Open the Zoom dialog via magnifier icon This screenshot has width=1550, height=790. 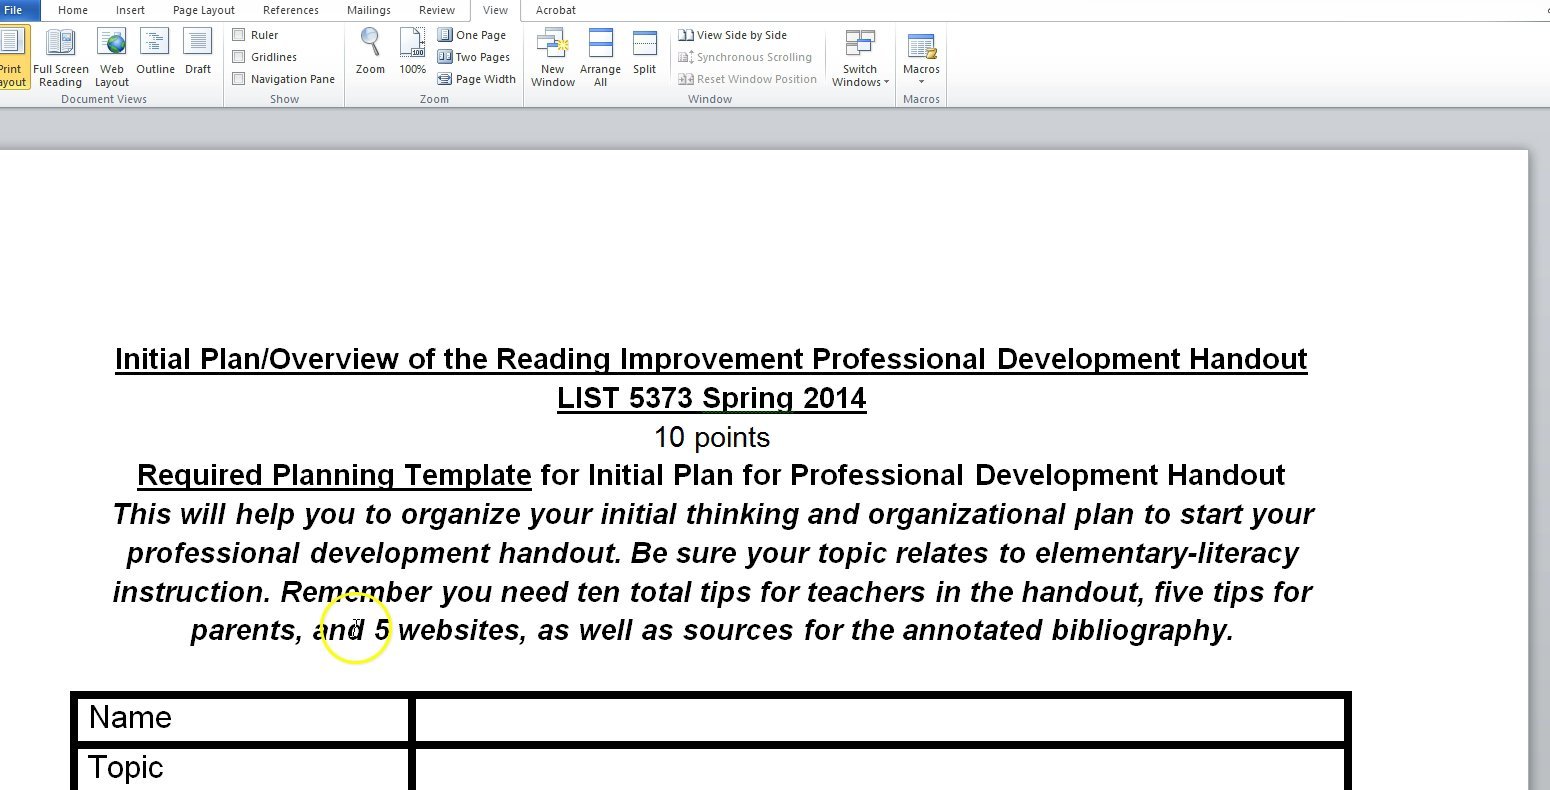point(369,50)
